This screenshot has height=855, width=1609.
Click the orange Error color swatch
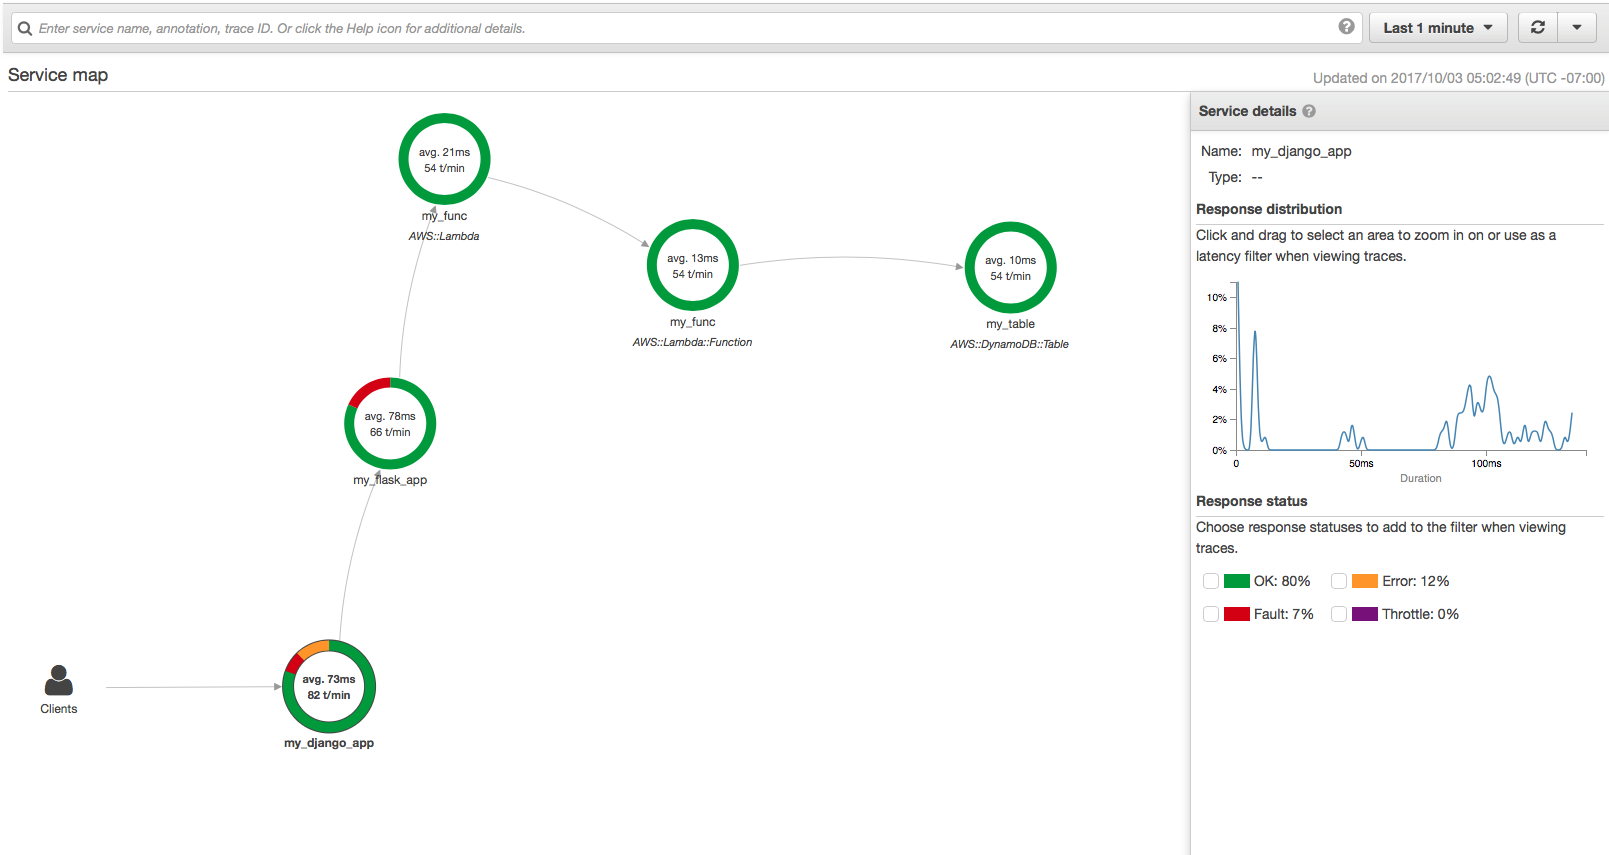click(1365, 581)
